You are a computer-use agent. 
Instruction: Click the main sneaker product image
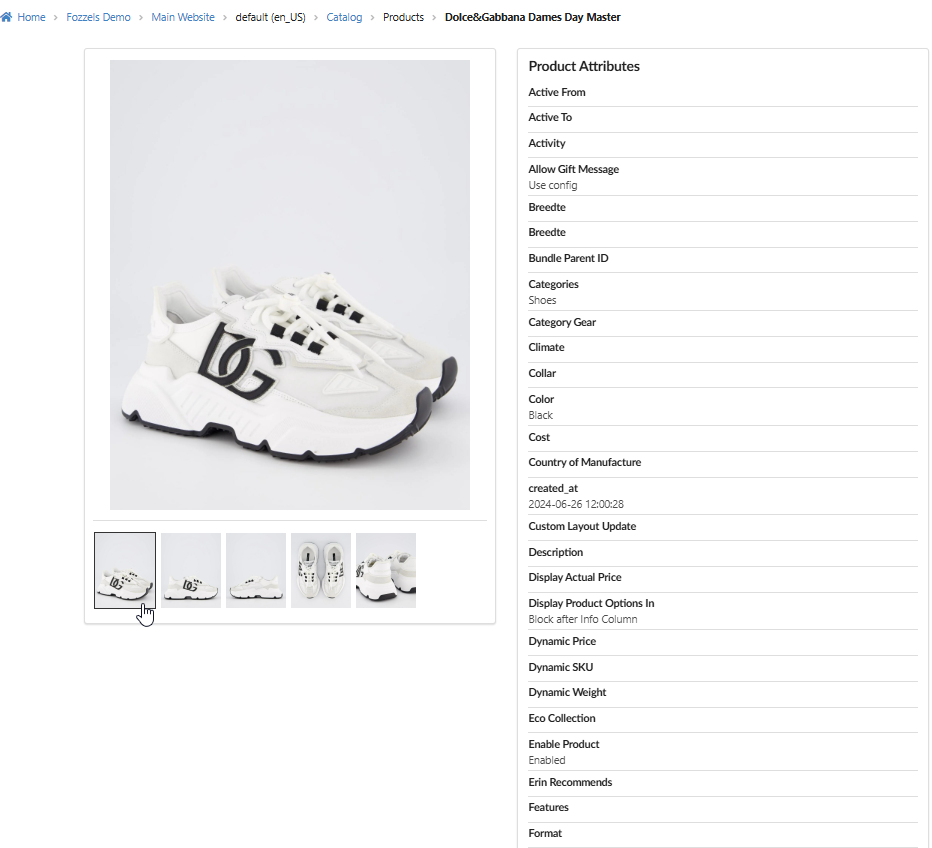coord(290,285)
